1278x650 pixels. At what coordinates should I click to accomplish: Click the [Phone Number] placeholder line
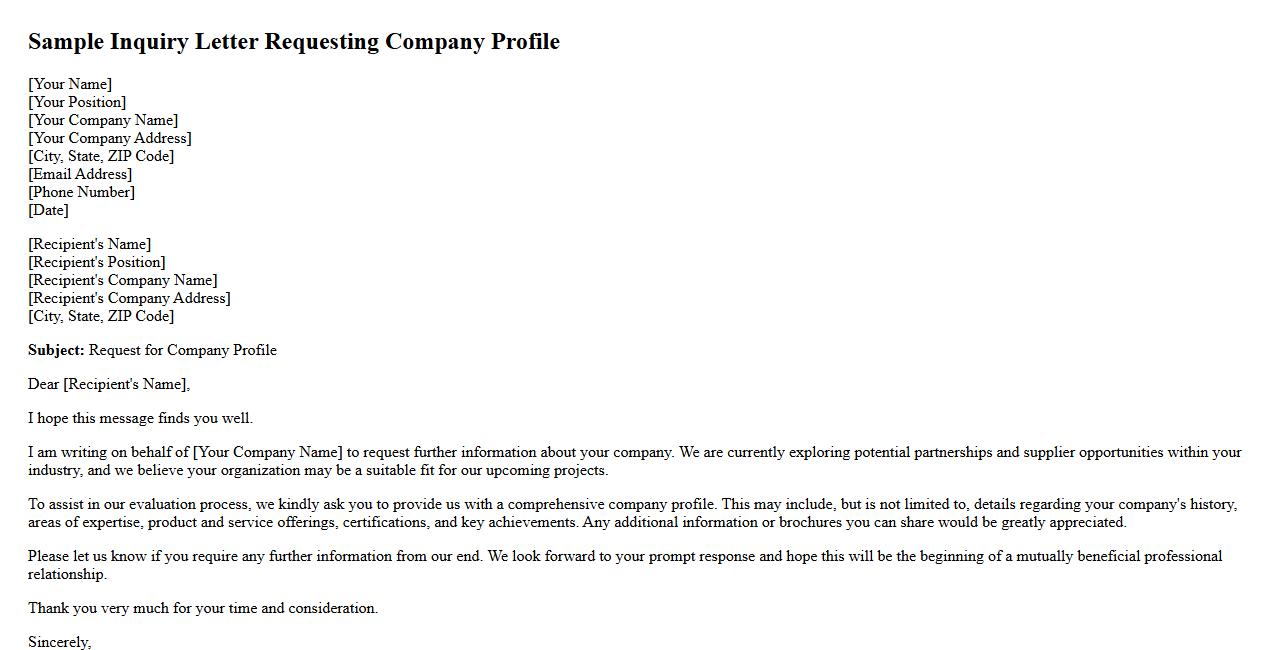pyautogui.click(x=81, y=192)
